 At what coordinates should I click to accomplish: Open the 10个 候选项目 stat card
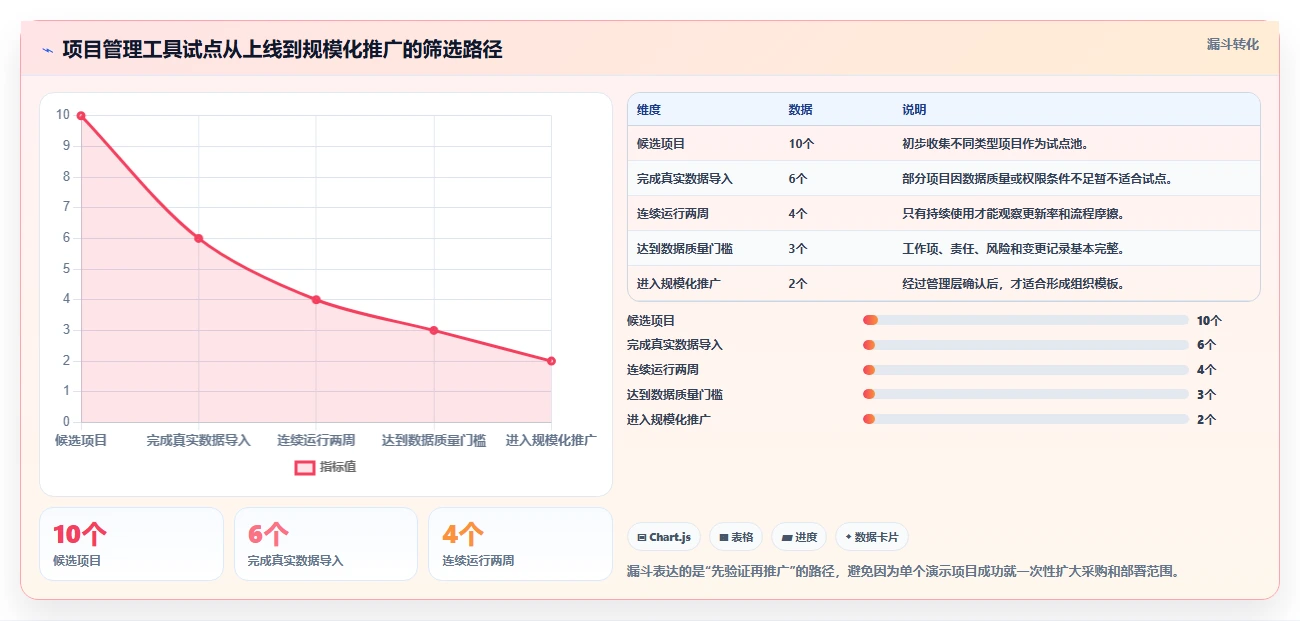click(x=131, y=544)
